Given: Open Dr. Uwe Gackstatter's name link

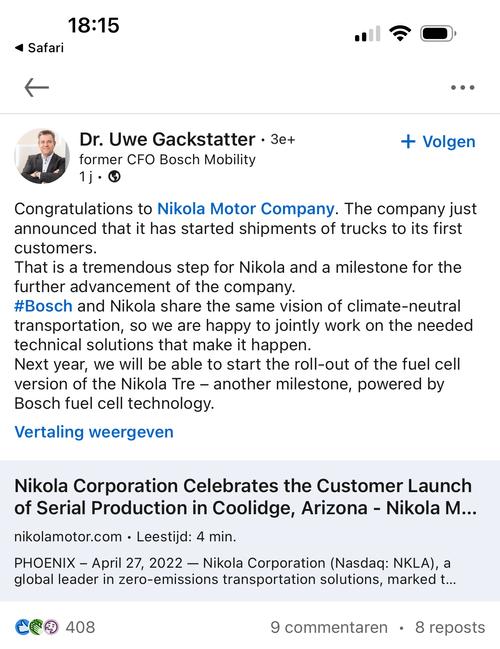Looking at the screenshot, I should (167, 139).
